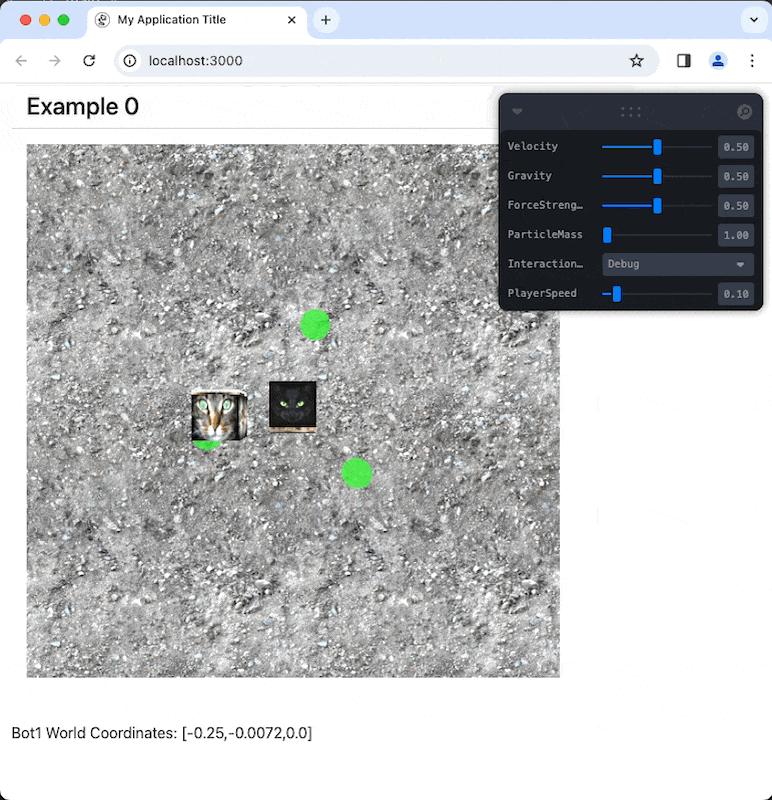Click the PlayerSpeed value field

point(735,294)
